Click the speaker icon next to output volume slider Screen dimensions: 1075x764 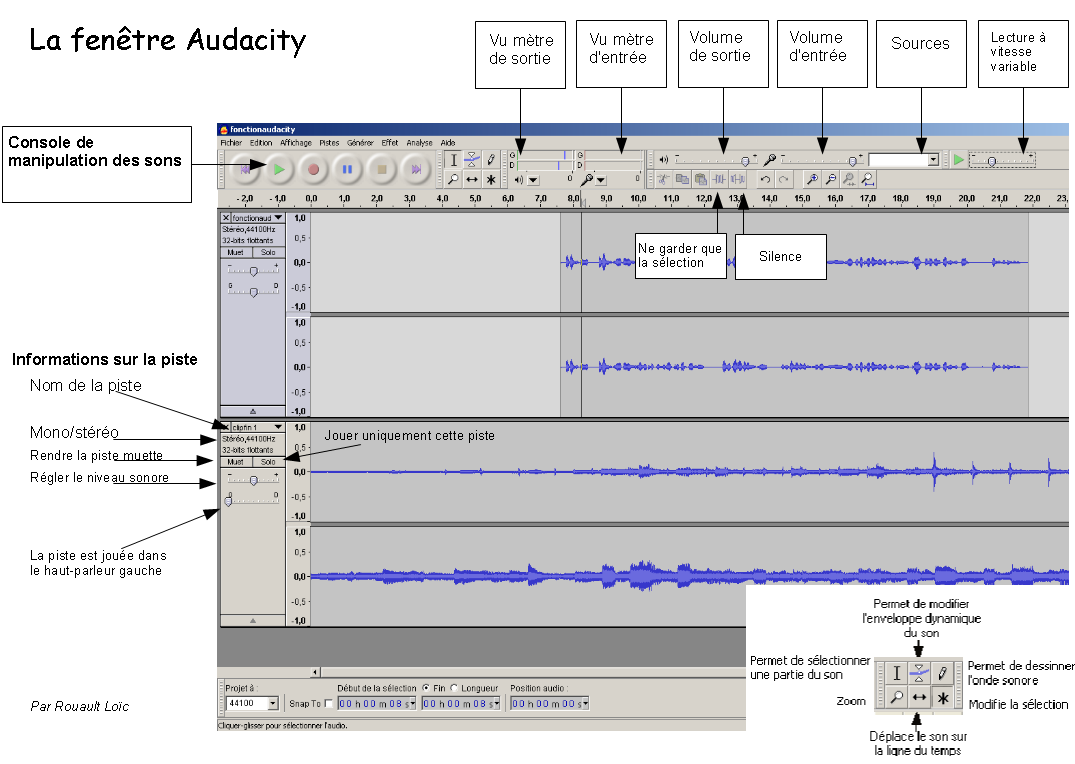663,160
